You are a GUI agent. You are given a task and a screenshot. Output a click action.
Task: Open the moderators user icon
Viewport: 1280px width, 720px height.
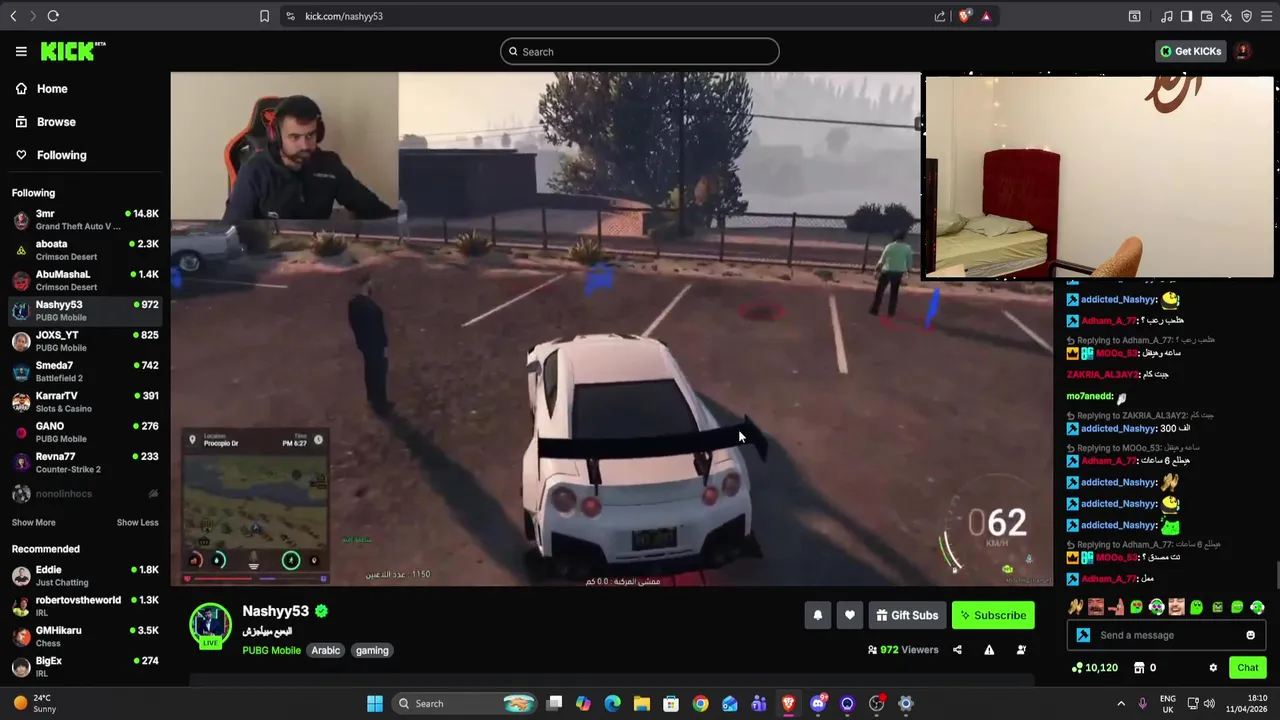click(1021, 650)
